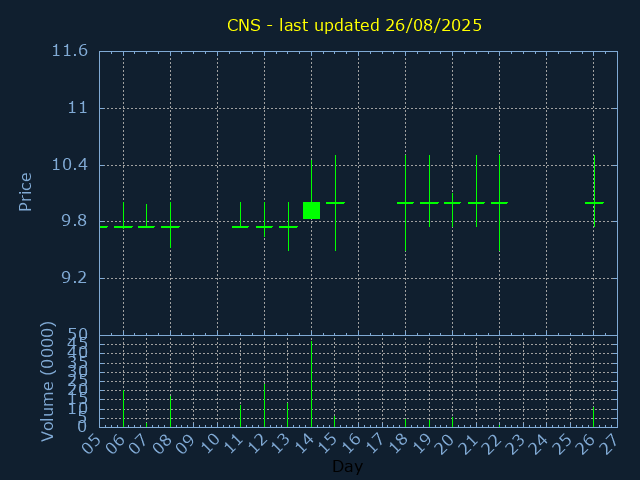The image size is (640, 480).
Task: Click the chart title 'CNS - last updated 26/08/2025'
Action: (x=354, y=25)
